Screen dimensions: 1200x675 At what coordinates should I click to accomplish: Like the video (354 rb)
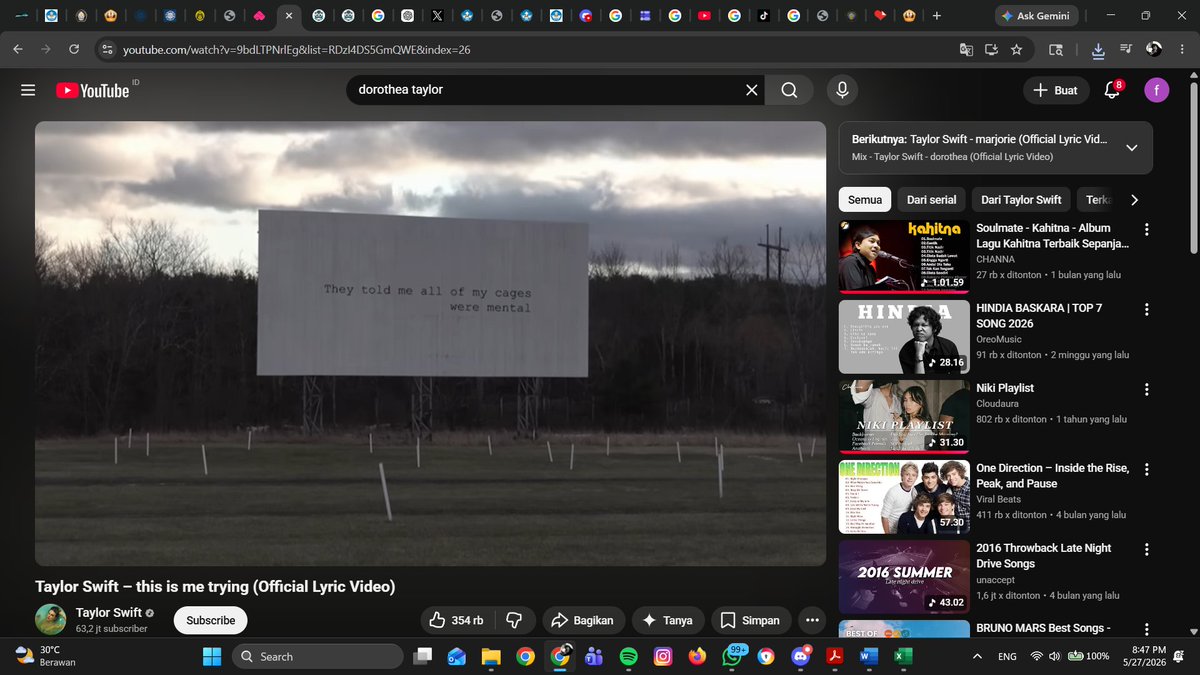455,620
